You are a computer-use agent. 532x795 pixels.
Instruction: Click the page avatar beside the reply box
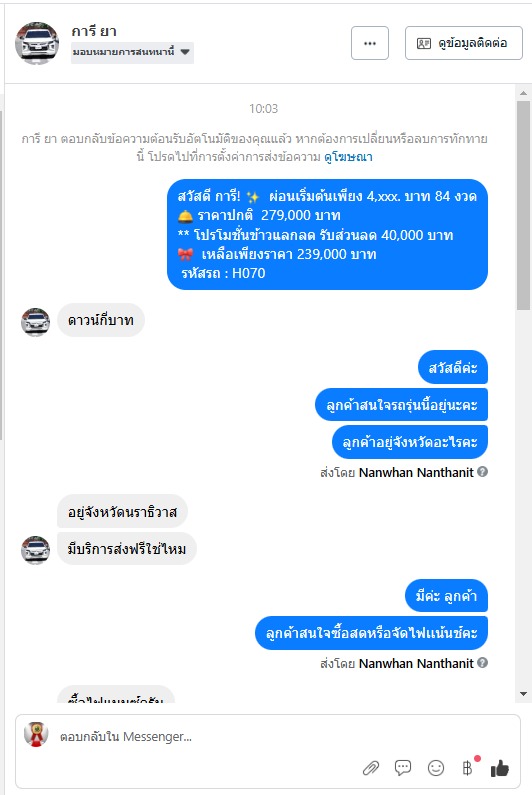(x=36, y=735)
